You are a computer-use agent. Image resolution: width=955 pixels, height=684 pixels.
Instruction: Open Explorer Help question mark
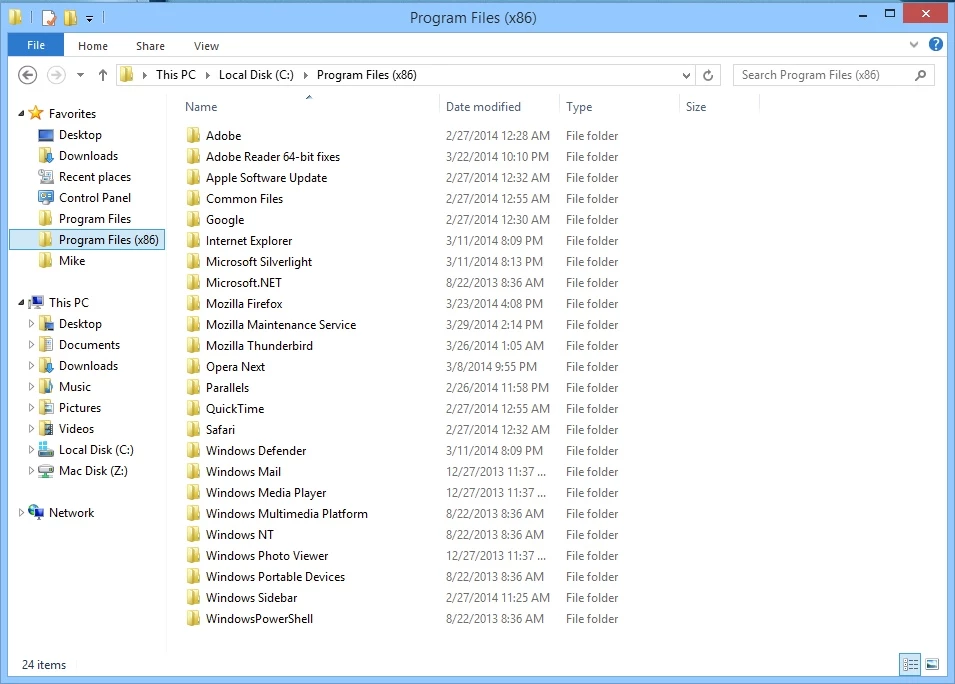point(936,44)
